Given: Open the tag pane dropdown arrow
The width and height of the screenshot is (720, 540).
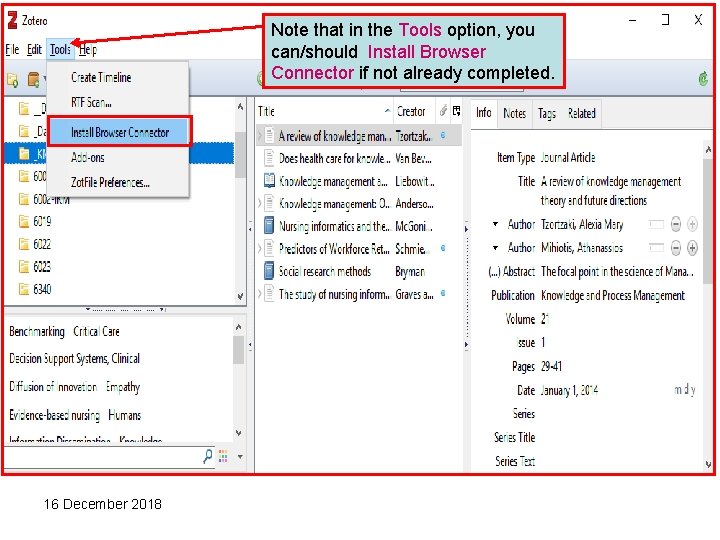Looking at the screenshot, I should 240,457.
